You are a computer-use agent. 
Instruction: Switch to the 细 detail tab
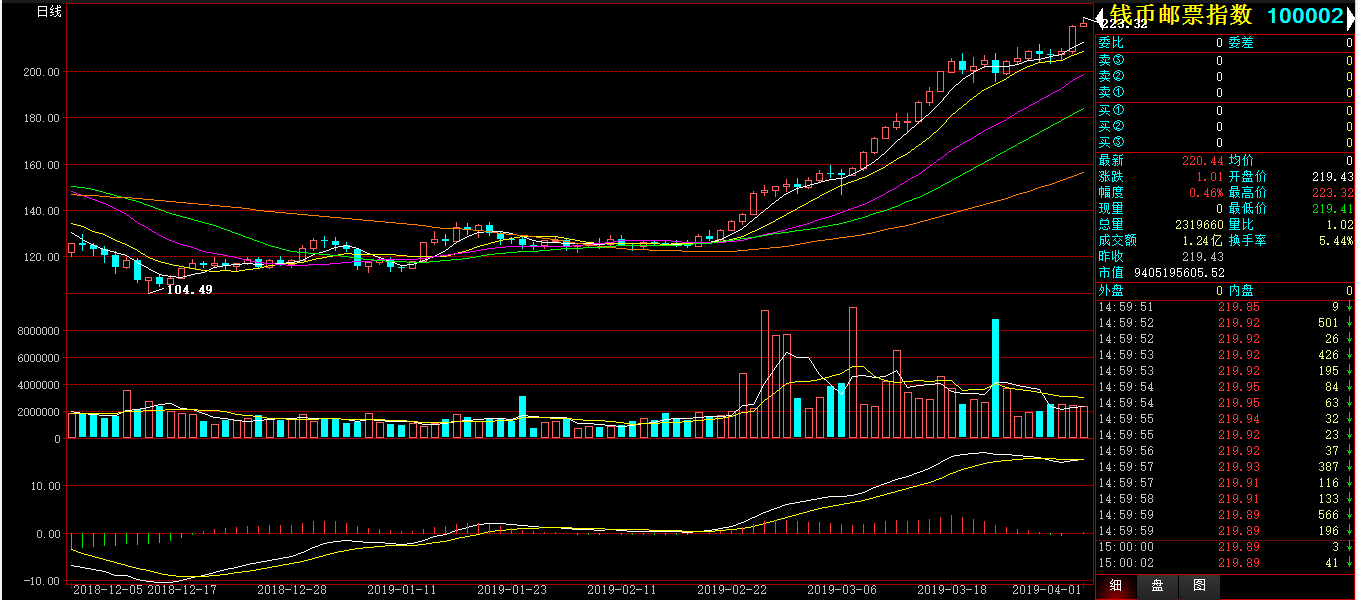tap(1117, 587)
